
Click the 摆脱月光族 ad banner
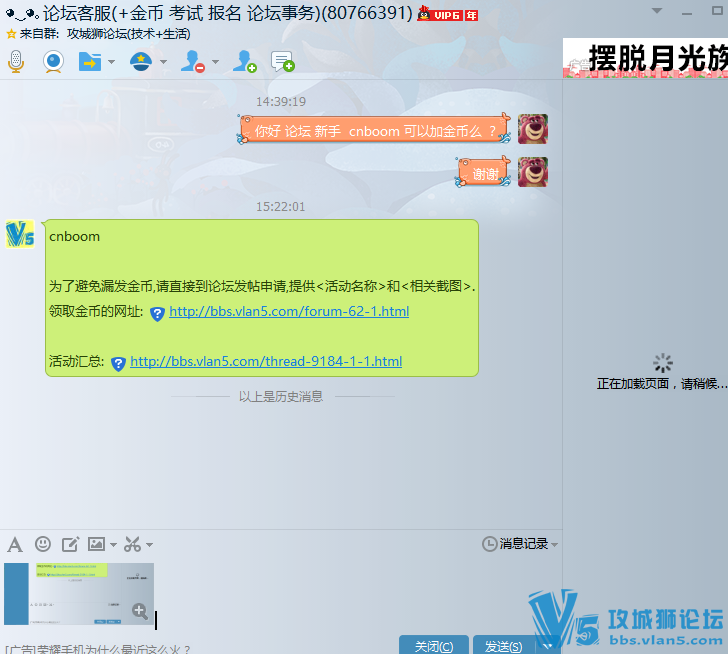pyautogui.click(x=645, y=58)
